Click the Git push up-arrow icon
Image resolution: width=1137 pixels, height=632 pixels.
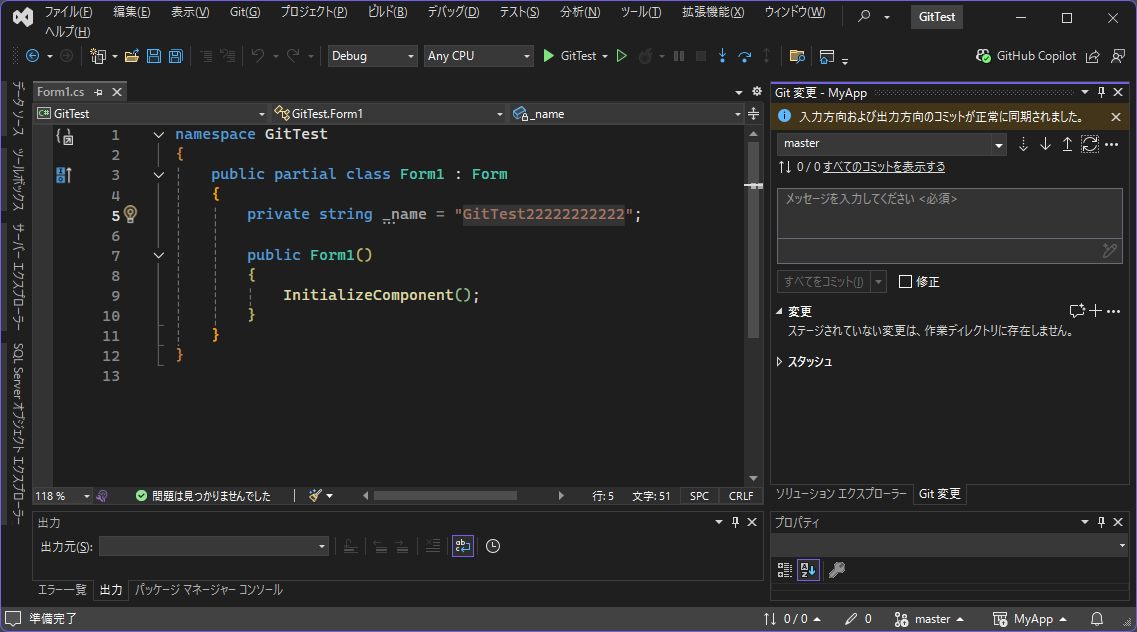(x=1067, y=144)
